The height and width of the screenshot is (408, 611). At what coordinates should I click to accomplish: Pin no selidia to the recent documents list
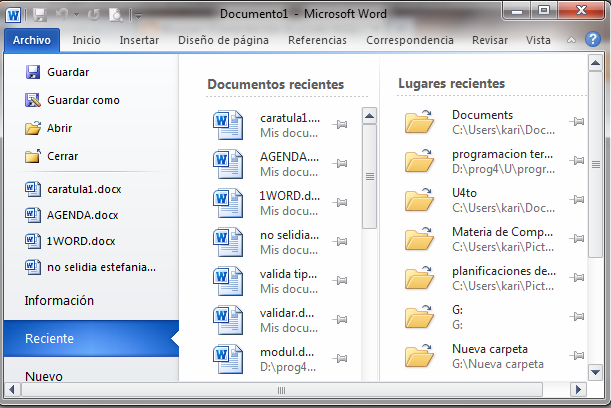(x=340, y=242)
